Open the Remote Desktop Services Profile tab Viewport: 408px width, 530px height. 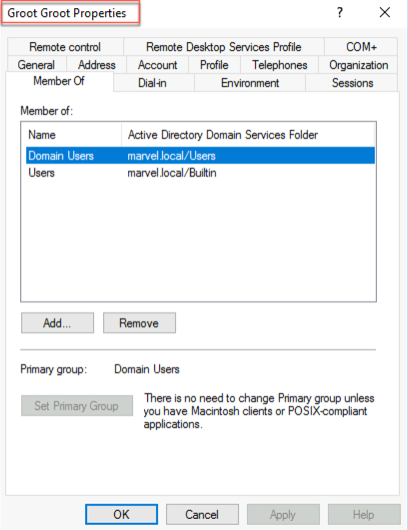[223, 47]
